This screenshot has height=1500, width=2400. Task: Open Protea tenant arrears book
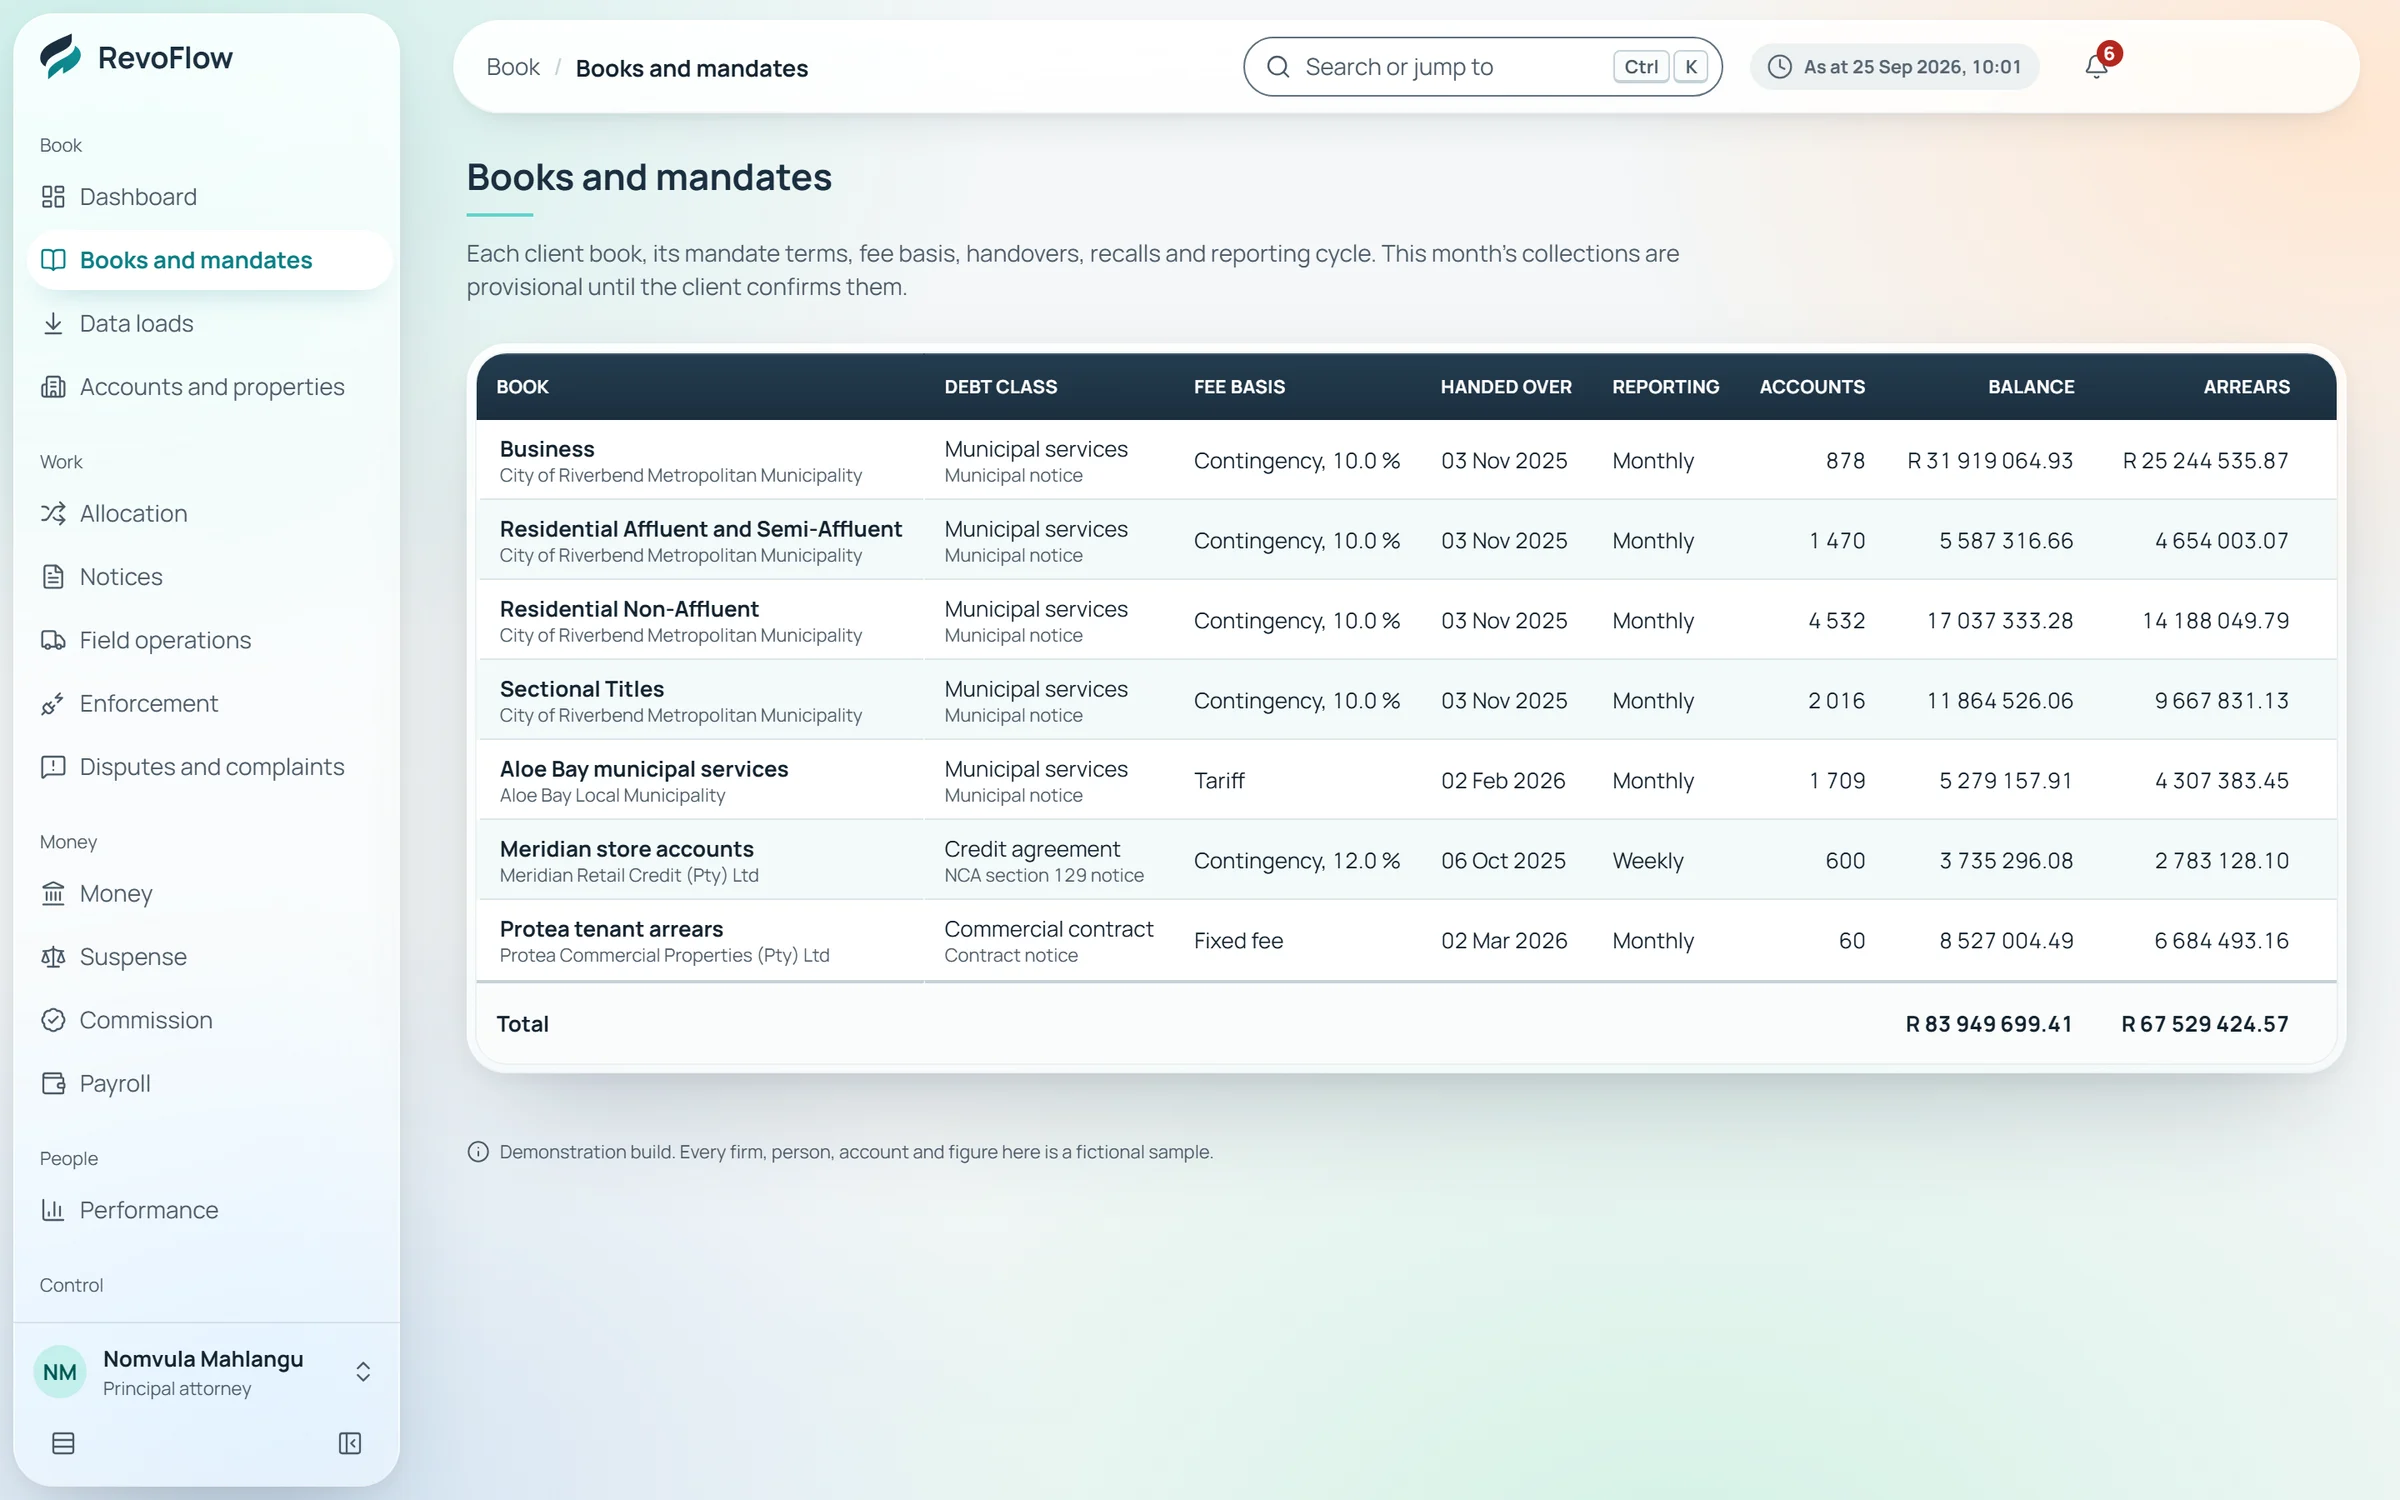click(1406, 940)
